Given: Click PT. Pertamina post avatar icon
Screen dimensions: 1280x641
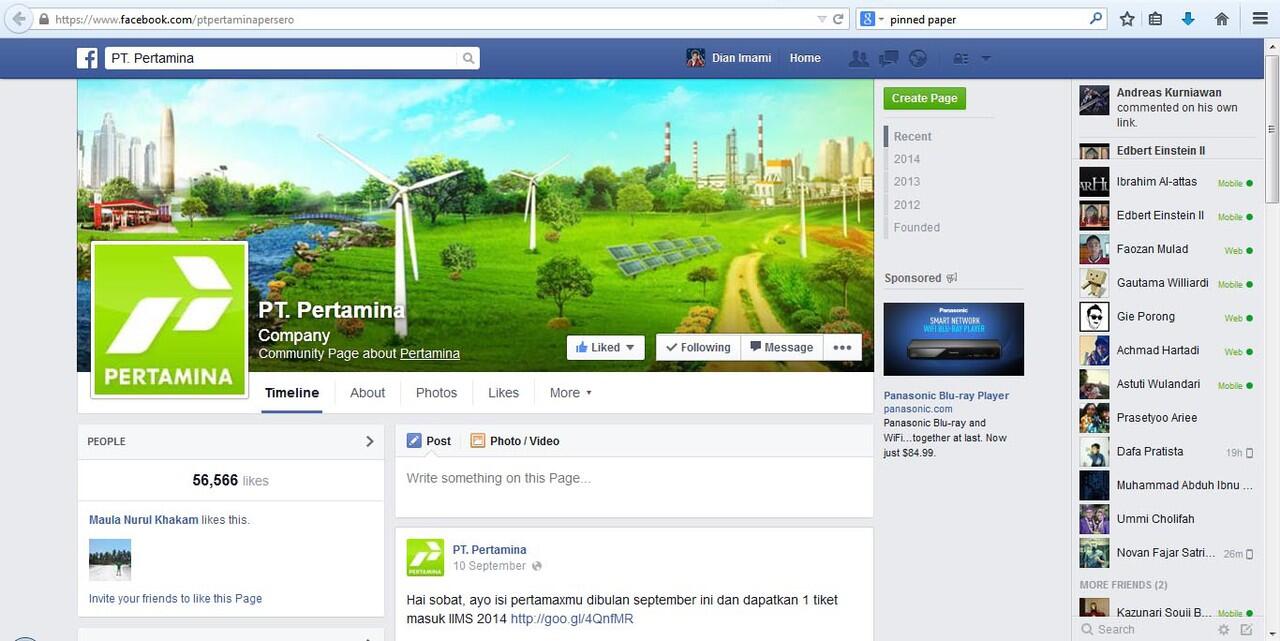Looking at the screenshot, I should [x=425, y=557].
